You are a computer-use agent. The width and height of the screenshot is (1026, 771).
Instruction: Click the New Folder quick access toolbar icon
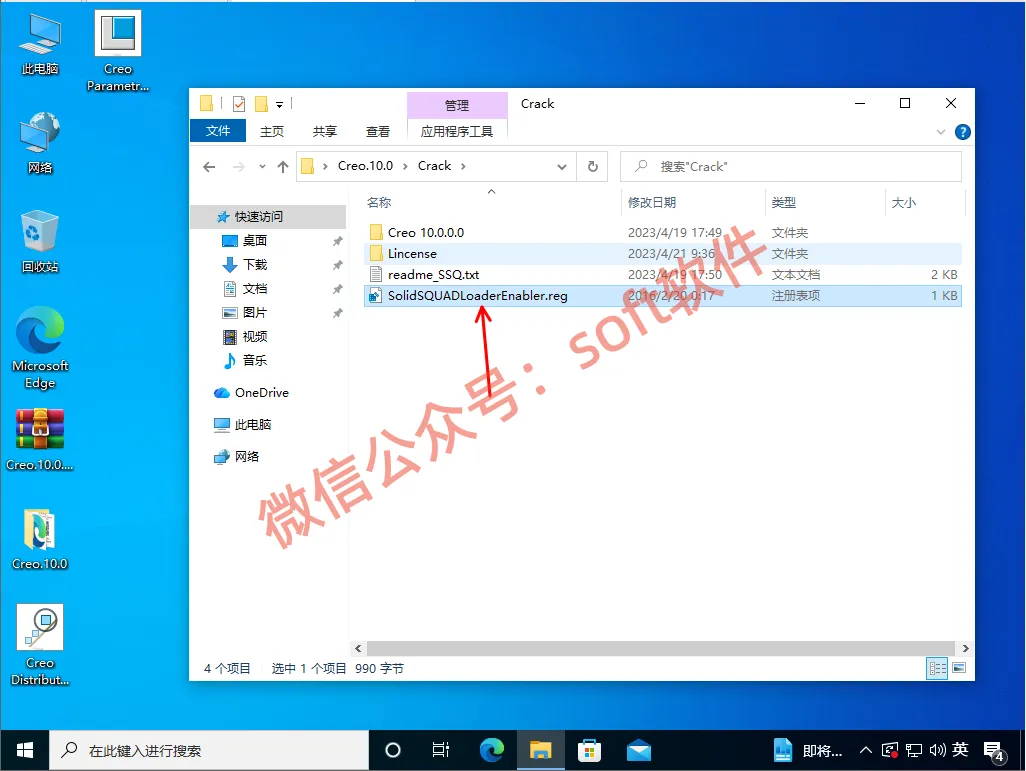pos(261,103)
